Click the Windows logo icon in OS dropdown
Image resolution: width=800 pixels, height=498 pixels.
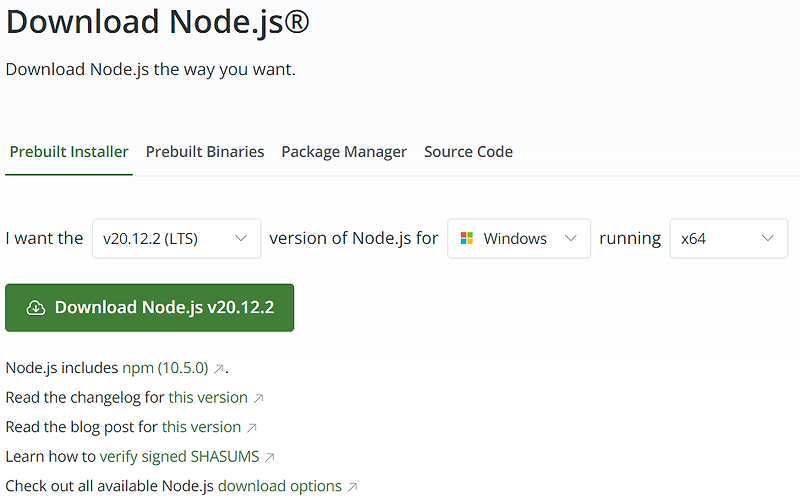point(467,238)
